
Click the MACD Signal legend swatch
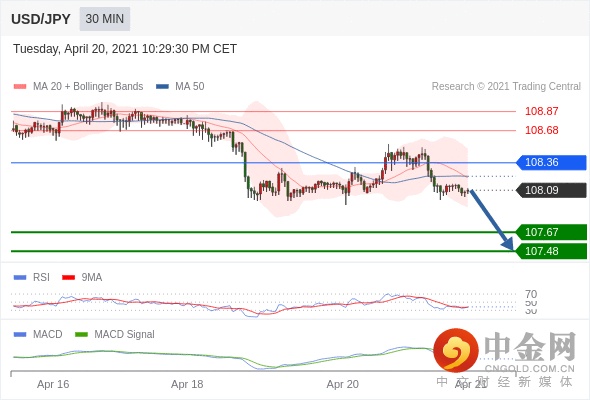pos(81,335)
